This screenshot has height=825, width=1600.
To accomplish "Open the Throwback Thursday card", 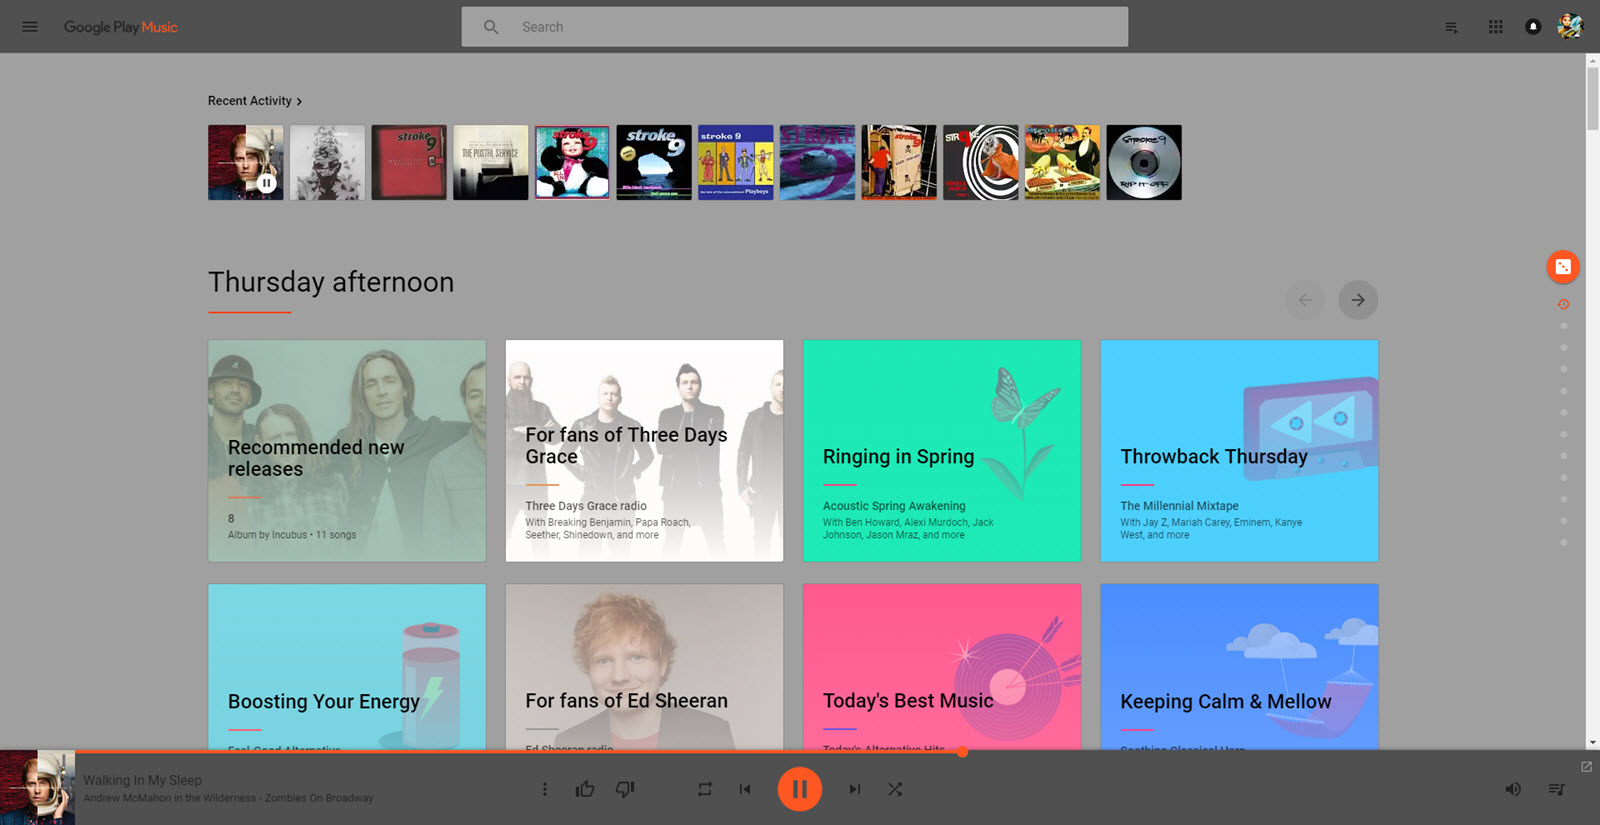I will 1239,451.
